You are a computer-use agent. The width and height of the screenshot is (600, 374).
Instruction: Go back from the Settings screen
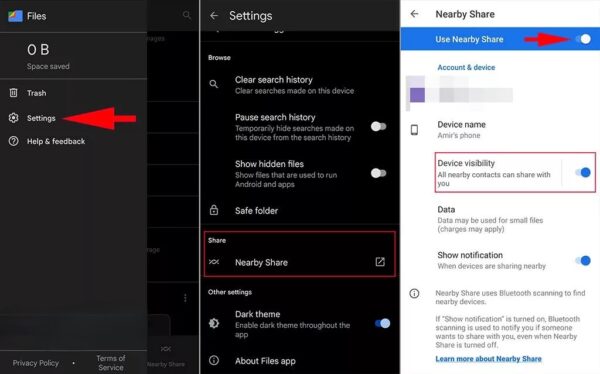coord(214,16)
